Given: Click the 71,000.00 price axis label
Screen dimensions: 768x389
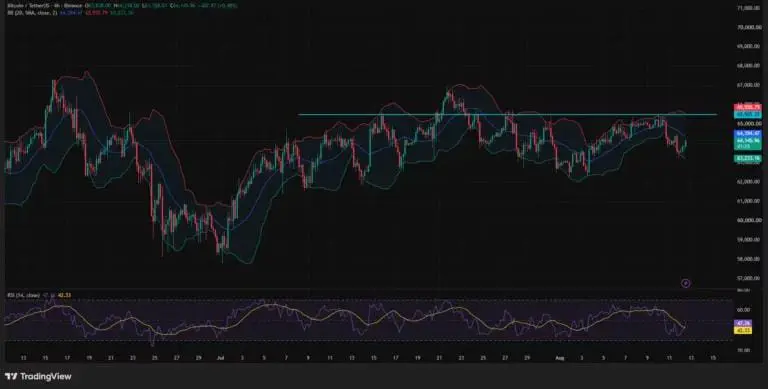Looking at the screenshot, I should pos(748,8).
